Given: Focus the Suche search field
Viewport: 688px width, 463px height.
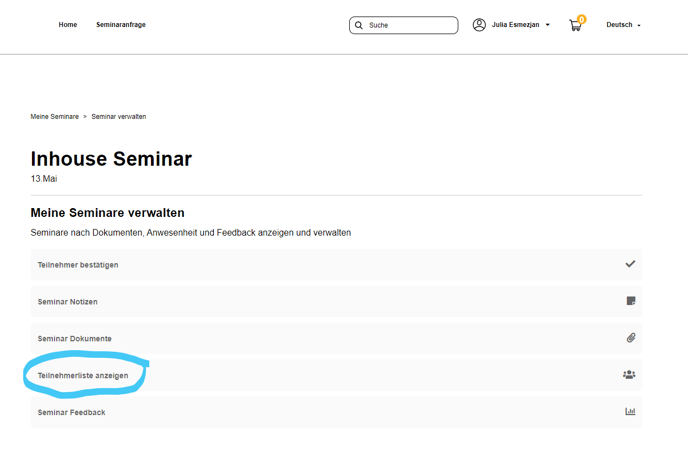Looking at the screenshot, I should [x=410, y=25].
